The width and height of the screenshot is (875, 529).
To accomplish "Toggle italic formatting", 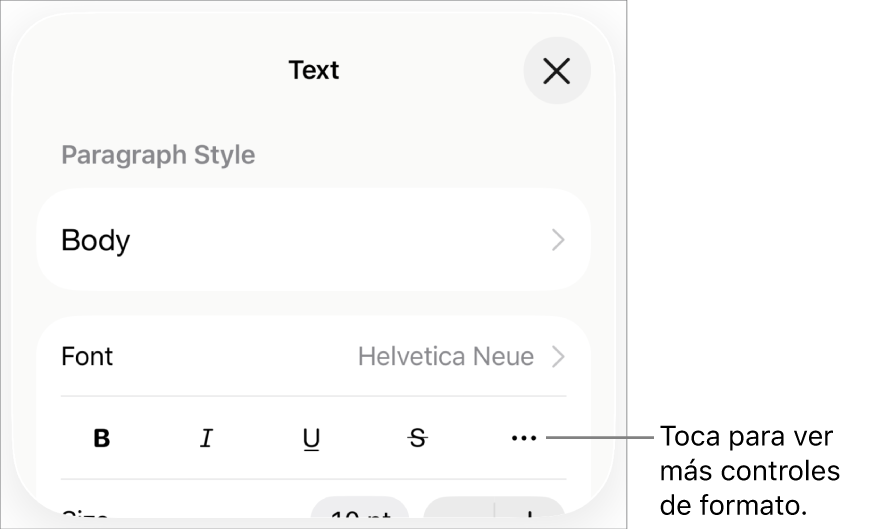I will (206, 438).
